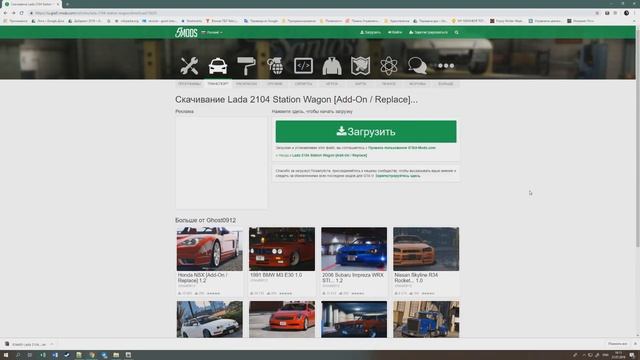Image resolution: width=640 pixels, height=360 pixels.
Task: Click the browser forward arrow
Action: (x=13, y=13)
